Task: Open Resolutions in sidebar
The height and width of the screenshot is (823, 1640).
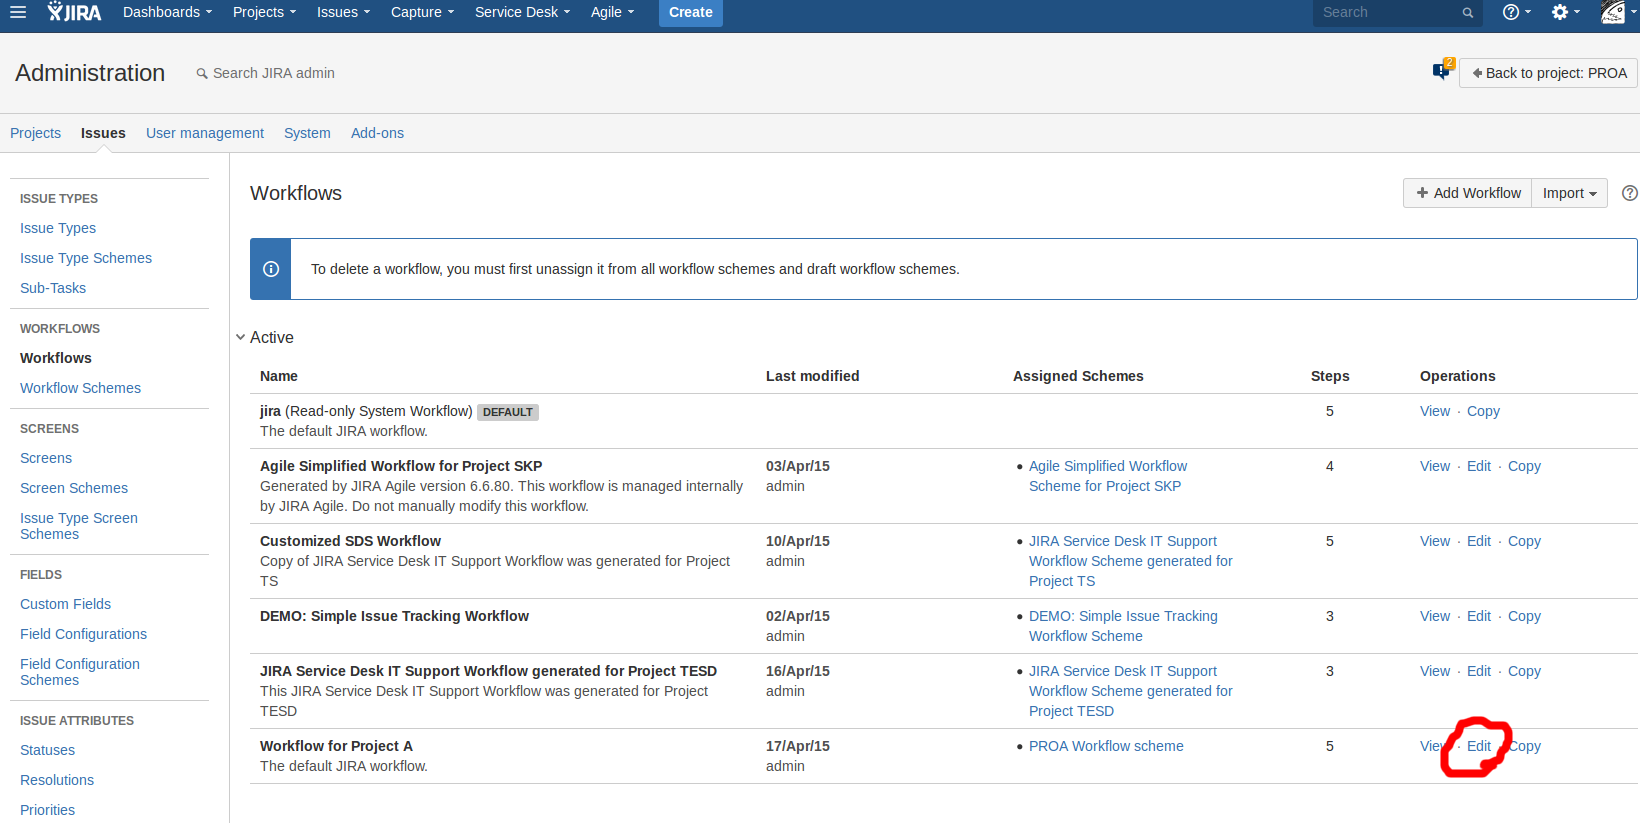Action: pos(57,780)
